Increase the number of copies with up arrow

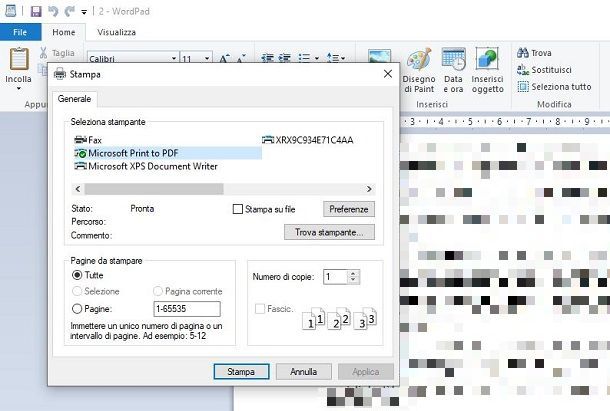click(x=353, y=273)
